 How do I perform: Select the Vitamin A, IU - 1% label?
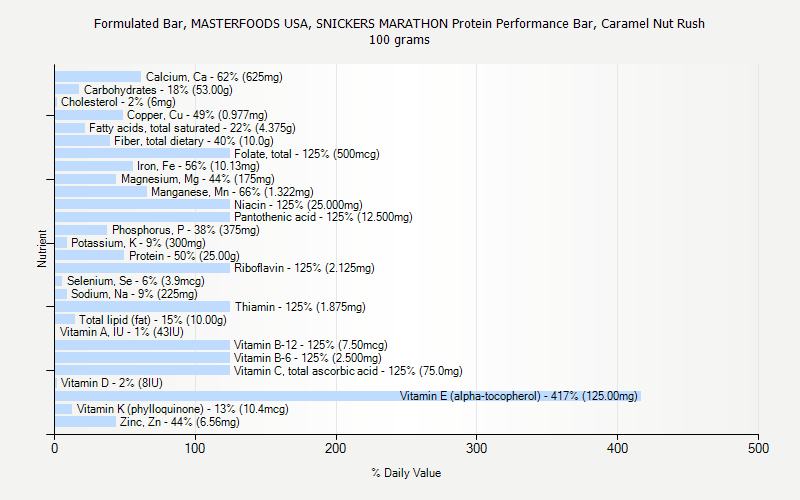click(x=121, y=332)
